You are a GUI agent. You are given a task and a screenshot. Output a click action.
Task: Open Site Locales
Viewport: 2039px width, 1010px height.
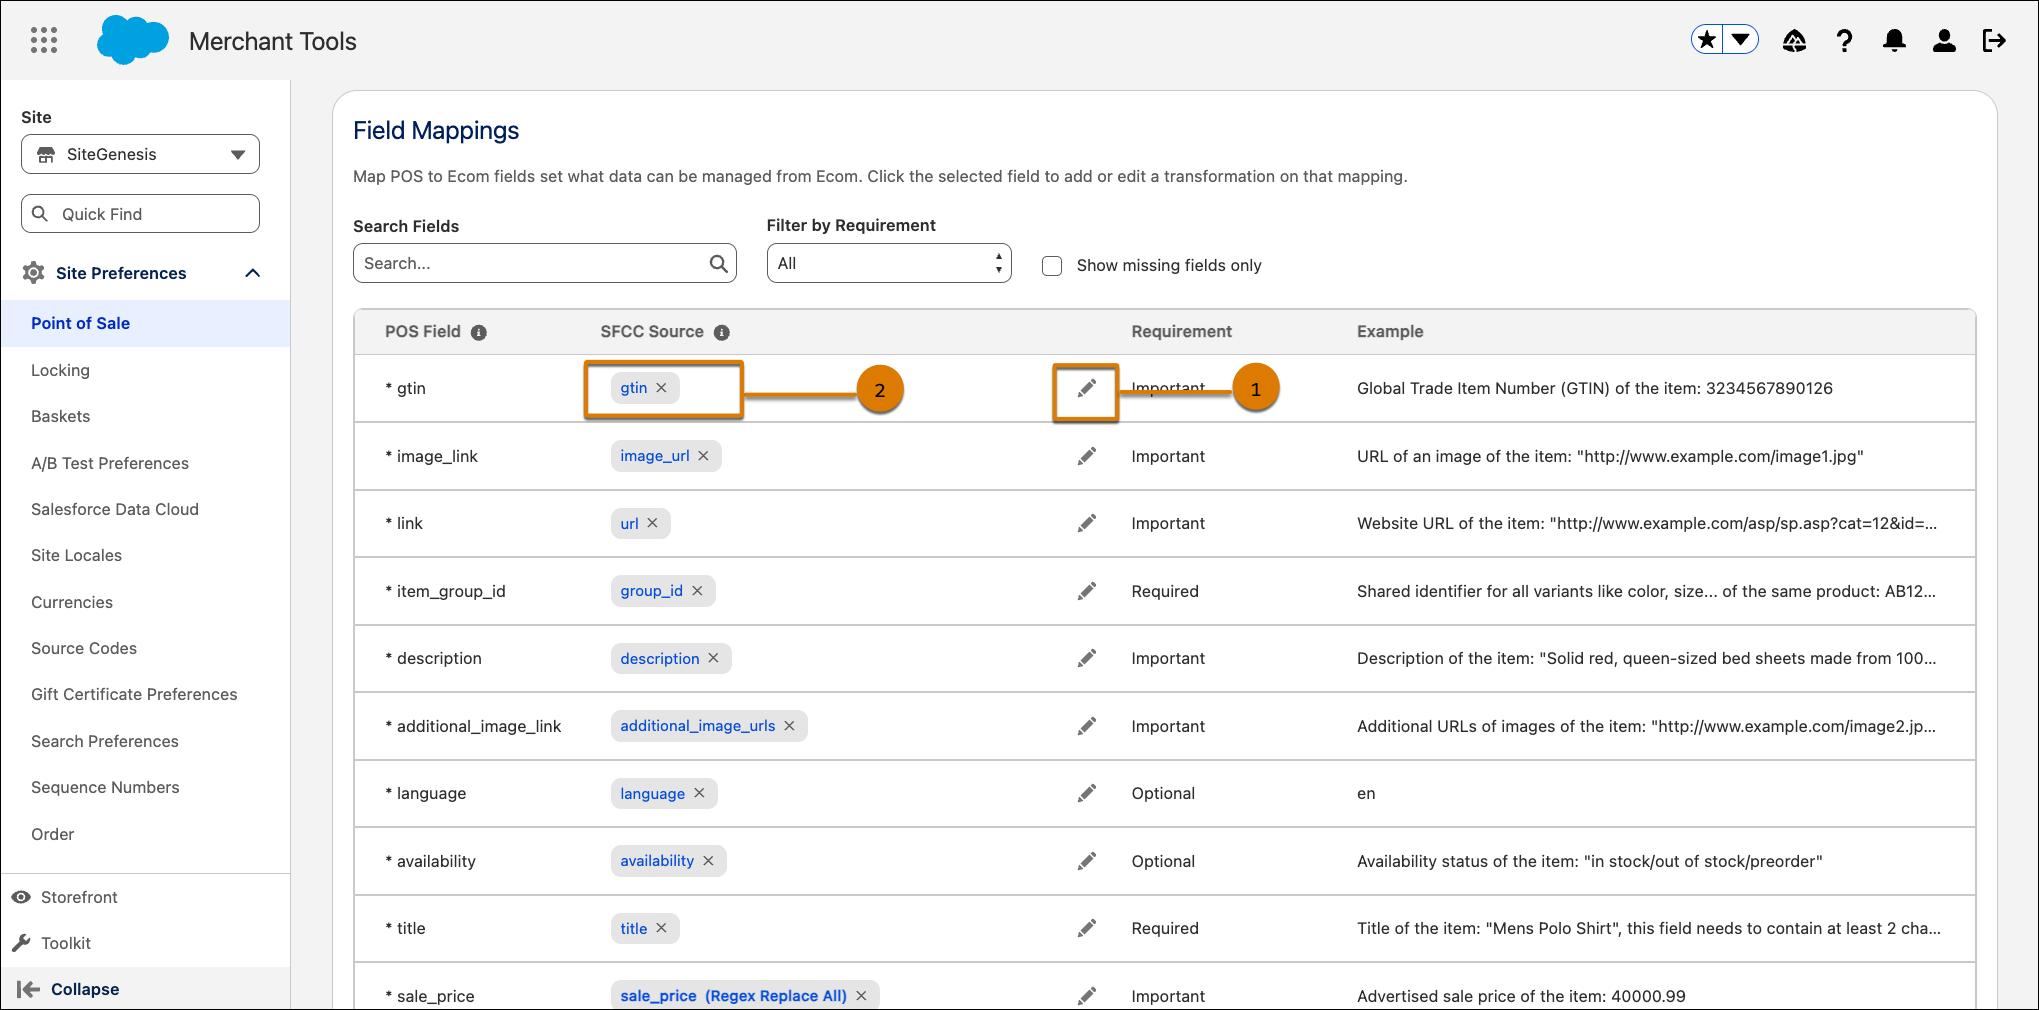pos(76,555)
